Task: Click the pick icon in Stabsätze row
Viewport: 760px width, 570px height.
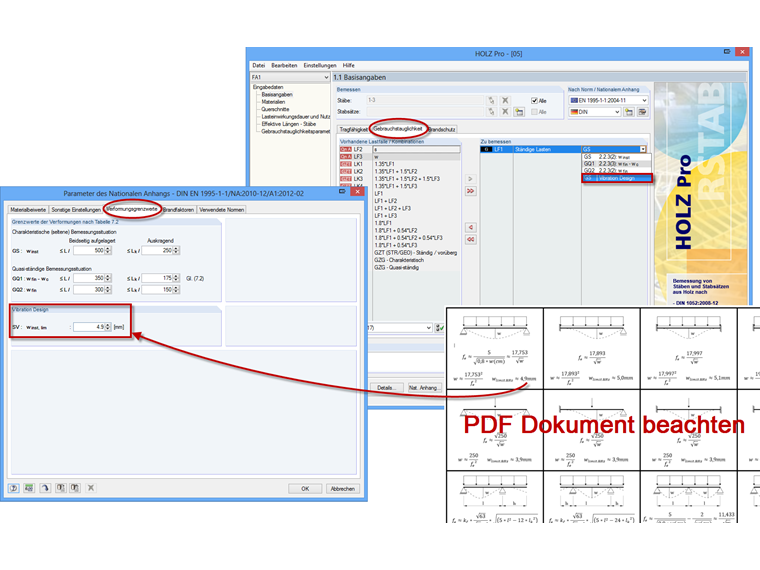Action: coord(491,111)
